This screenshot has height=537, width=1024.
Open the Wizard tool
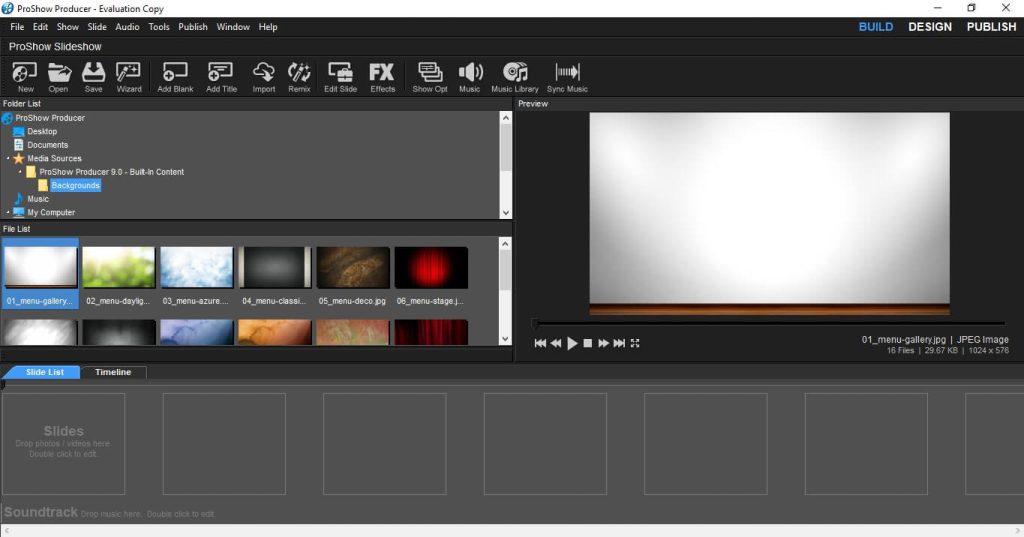coord(128,76)
